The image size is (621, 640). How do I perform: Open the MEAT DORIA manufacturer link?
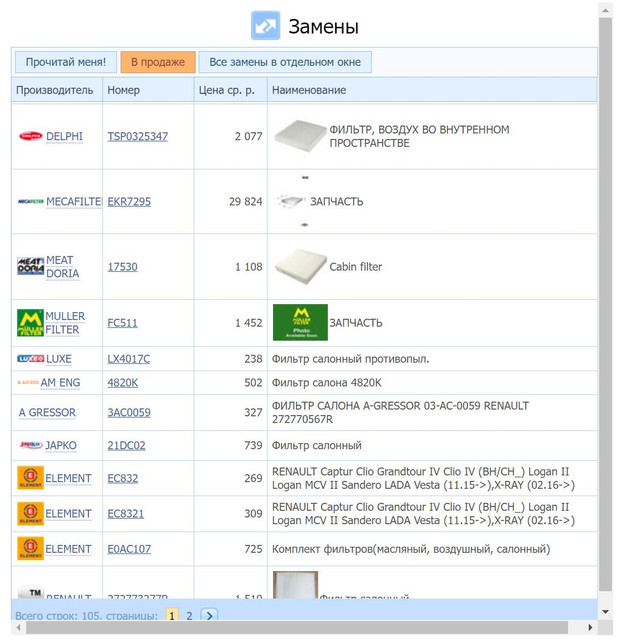(x=62, y=267)
